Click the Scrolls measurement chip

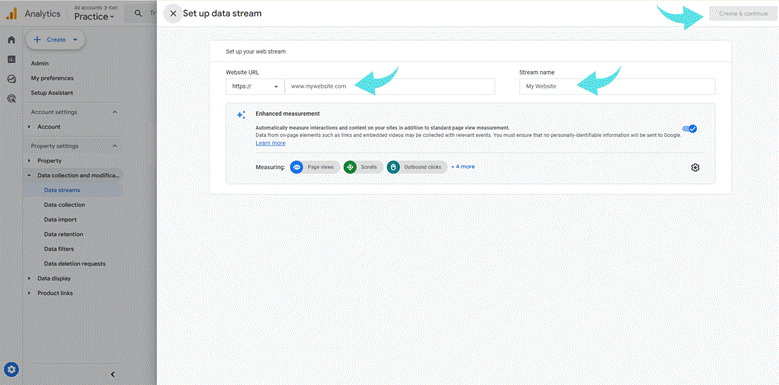click(363, 167)
